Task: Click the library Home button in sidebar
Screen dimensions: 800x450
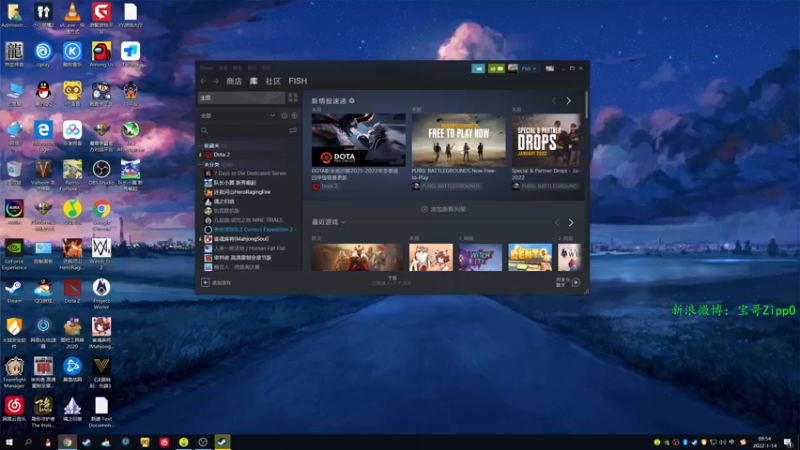Action: [x=241, y=97]
